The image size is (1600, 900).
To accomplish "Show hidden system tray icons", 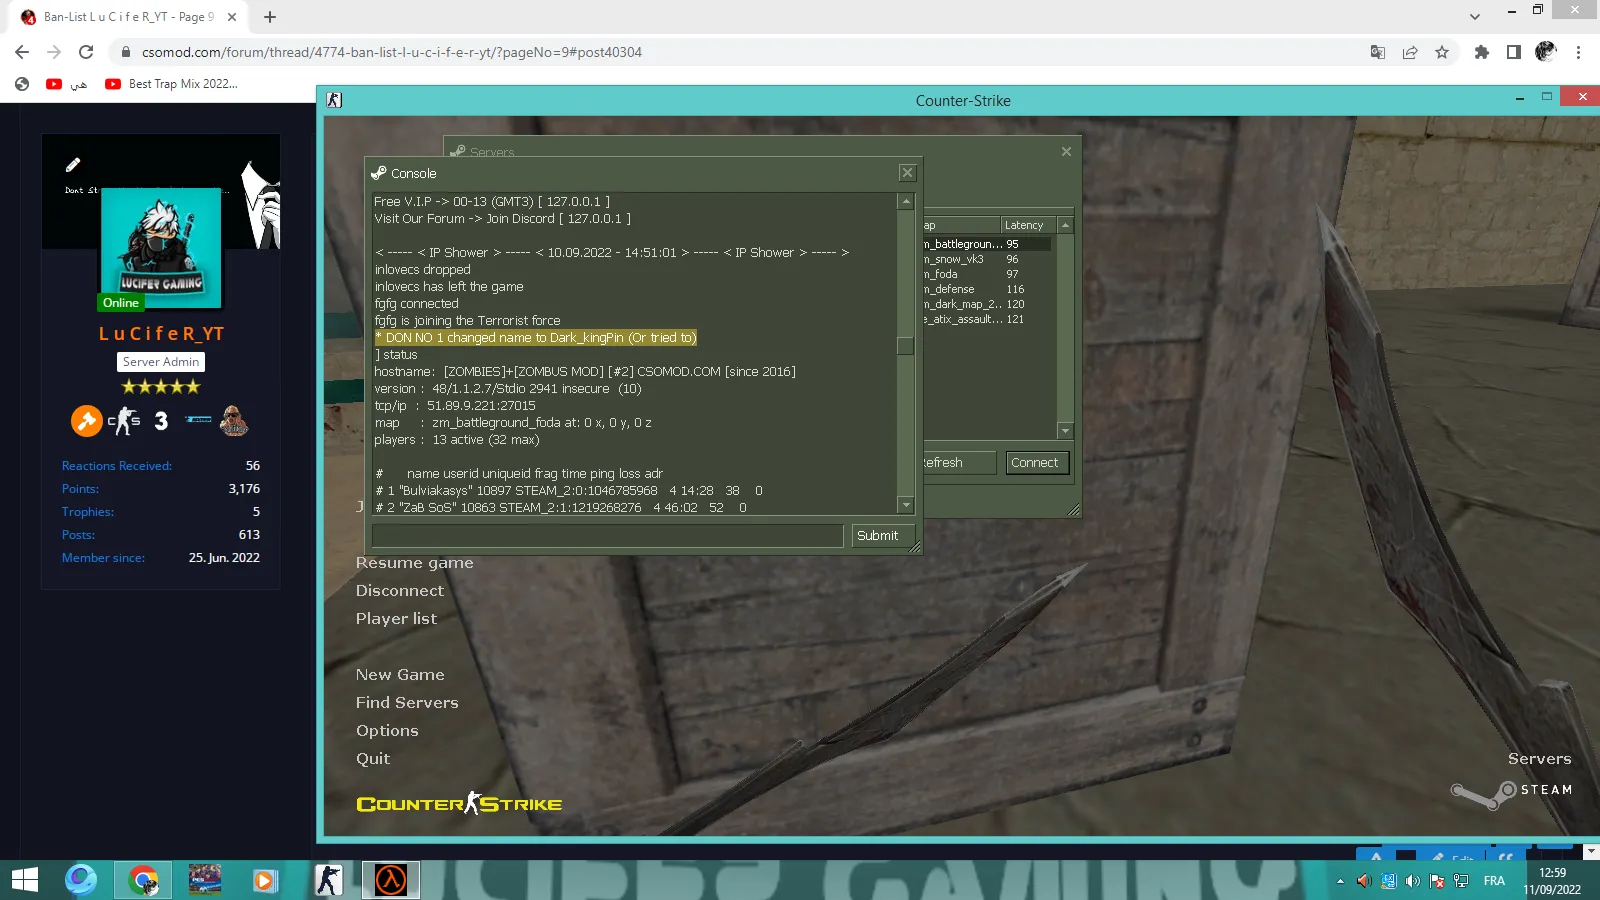I will pyautogui.click(x=1340, y=881).
